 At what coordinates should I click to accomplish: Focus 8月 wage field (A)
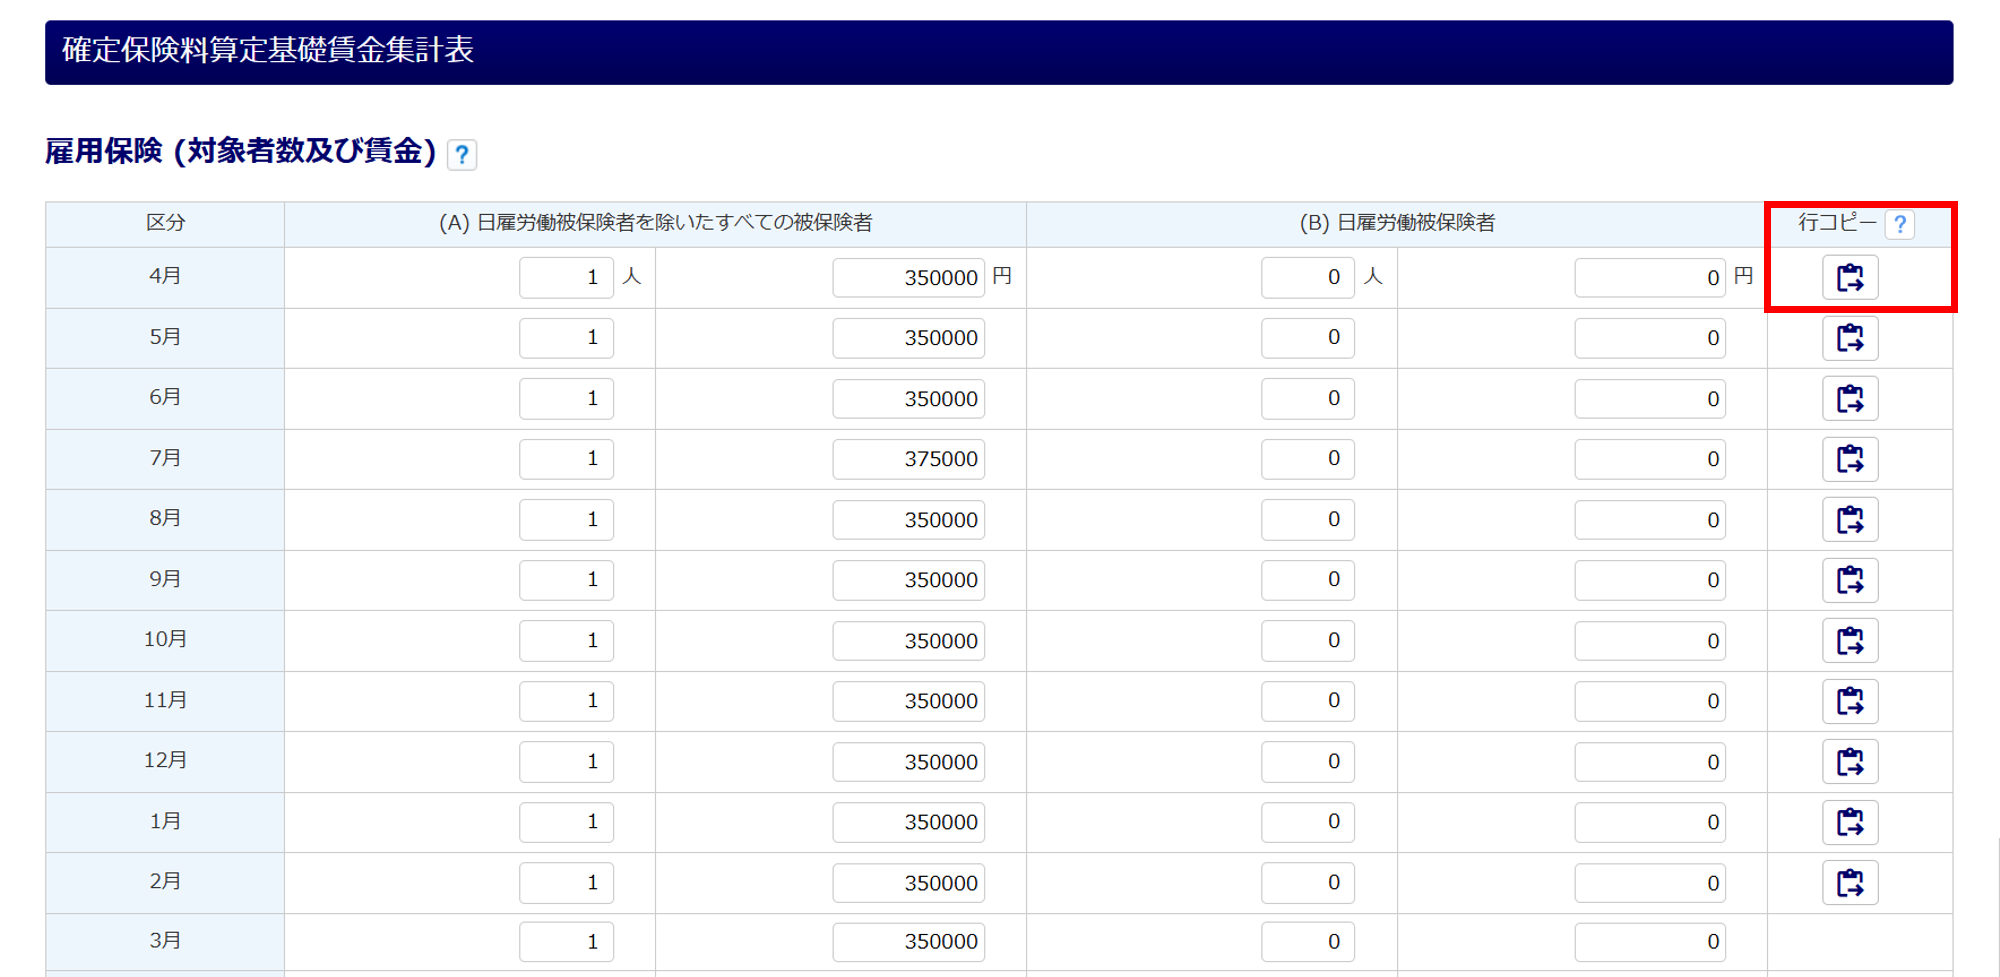(908, 519)
